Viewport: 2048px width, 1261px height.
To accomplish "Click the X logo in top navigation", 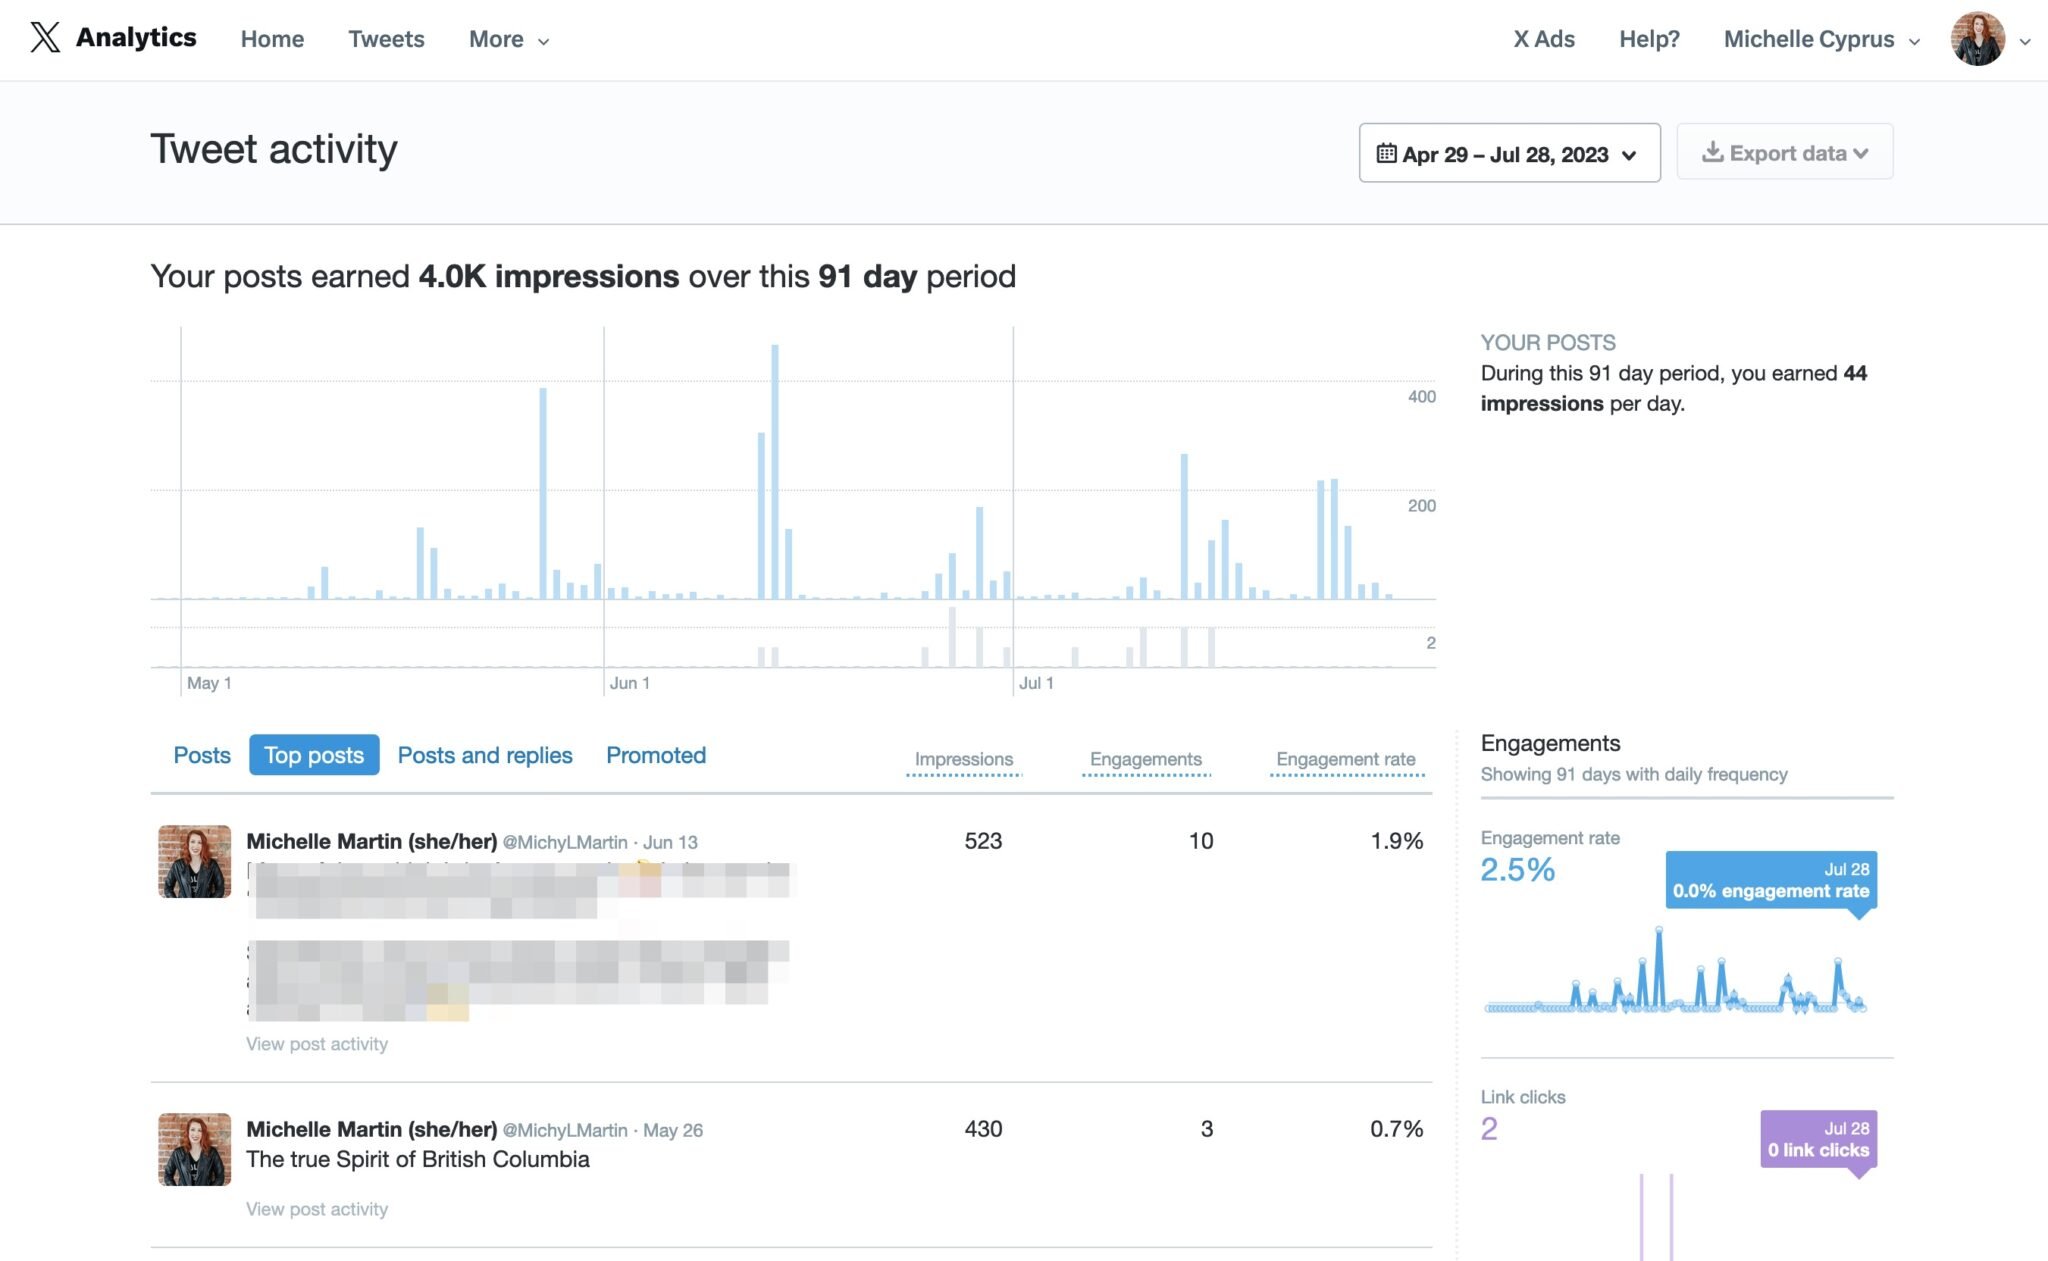I will coord(44,38).
